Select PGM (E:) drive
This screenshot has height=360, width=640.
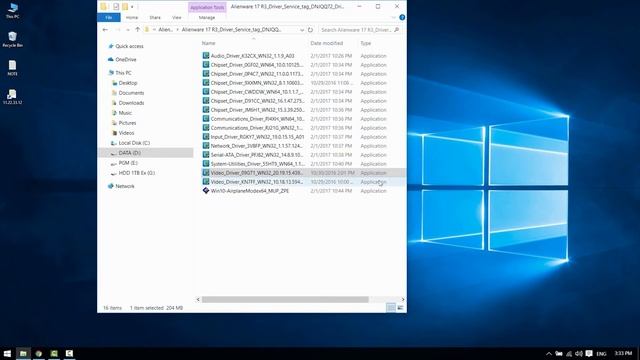click(128, 163)
